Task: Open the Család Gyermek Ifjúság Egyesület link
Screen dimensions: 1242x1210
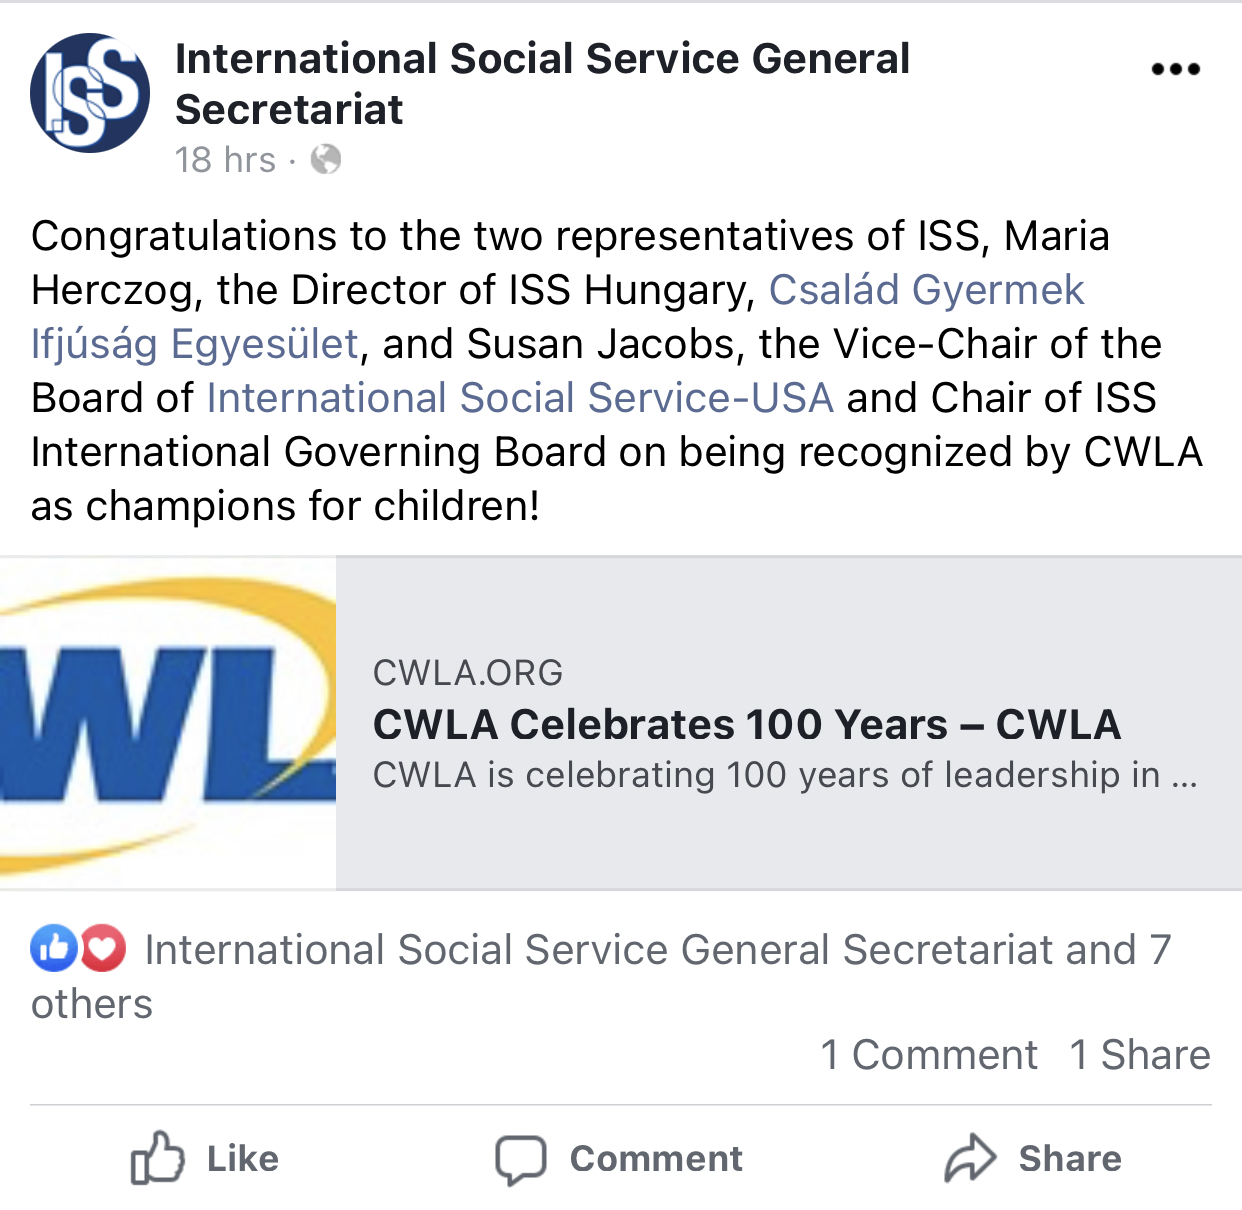Action: click(x=925, y=290)
